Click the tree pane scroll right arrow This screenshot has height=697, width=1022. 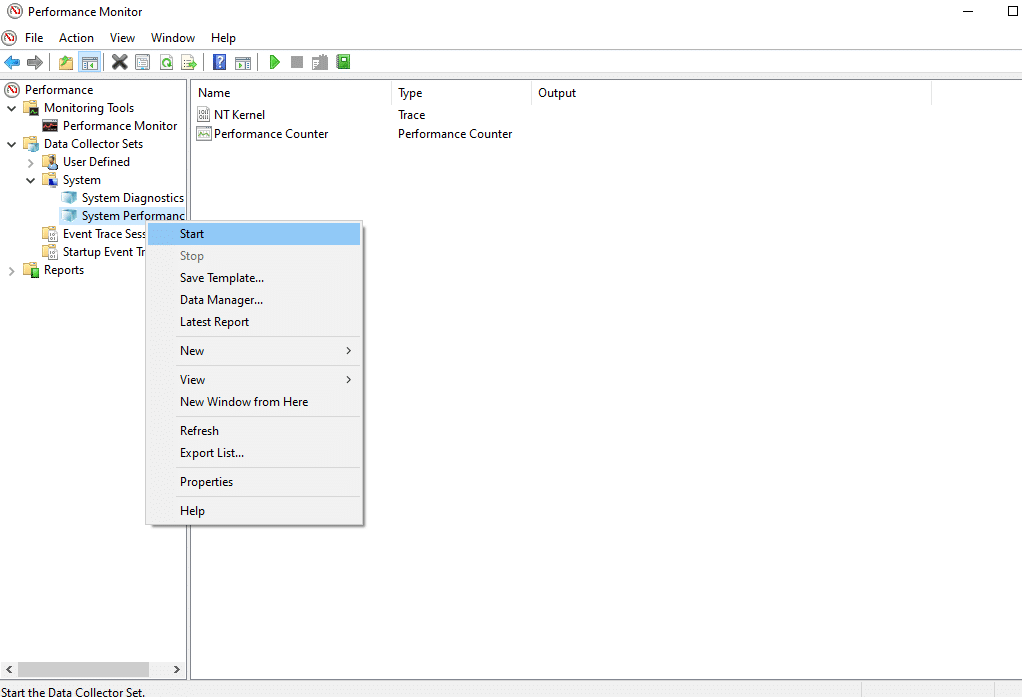pyautogui.click(x=177, y=670)
